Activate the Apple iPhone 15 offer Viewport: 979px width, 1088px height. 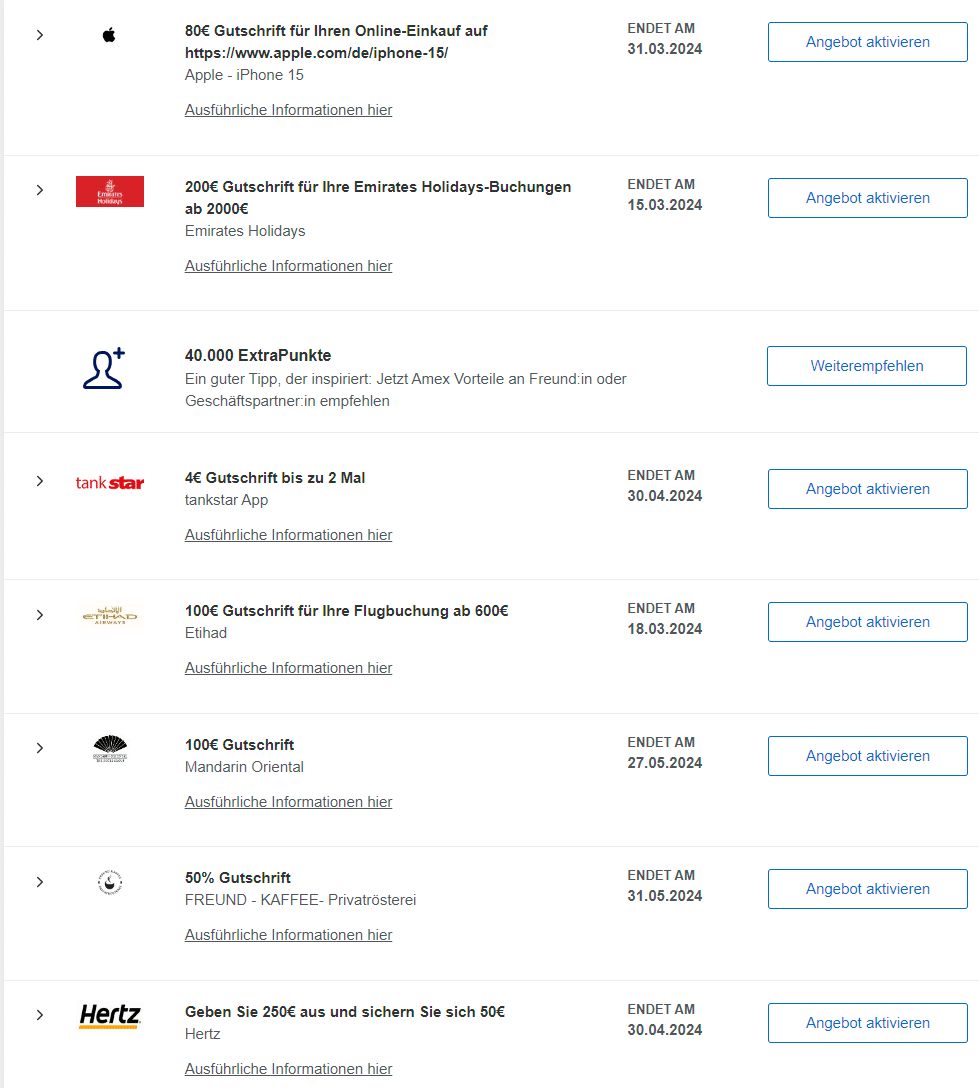[x=867, y=42]
